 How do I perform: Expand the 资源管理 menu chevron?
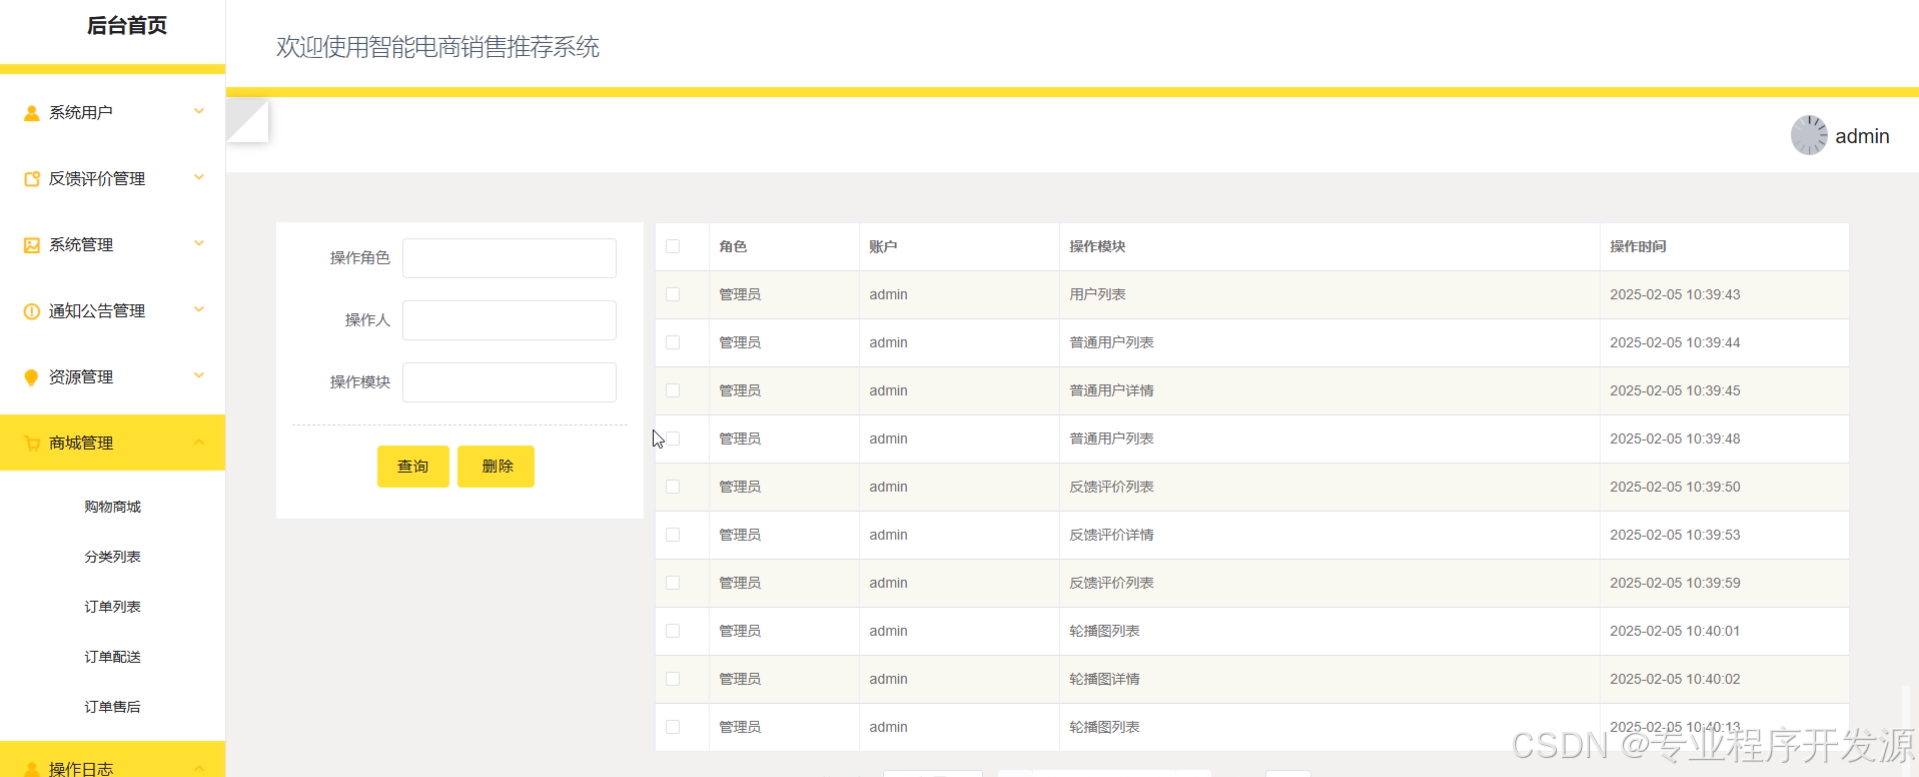pyautogui.click(x=199, y=375)
